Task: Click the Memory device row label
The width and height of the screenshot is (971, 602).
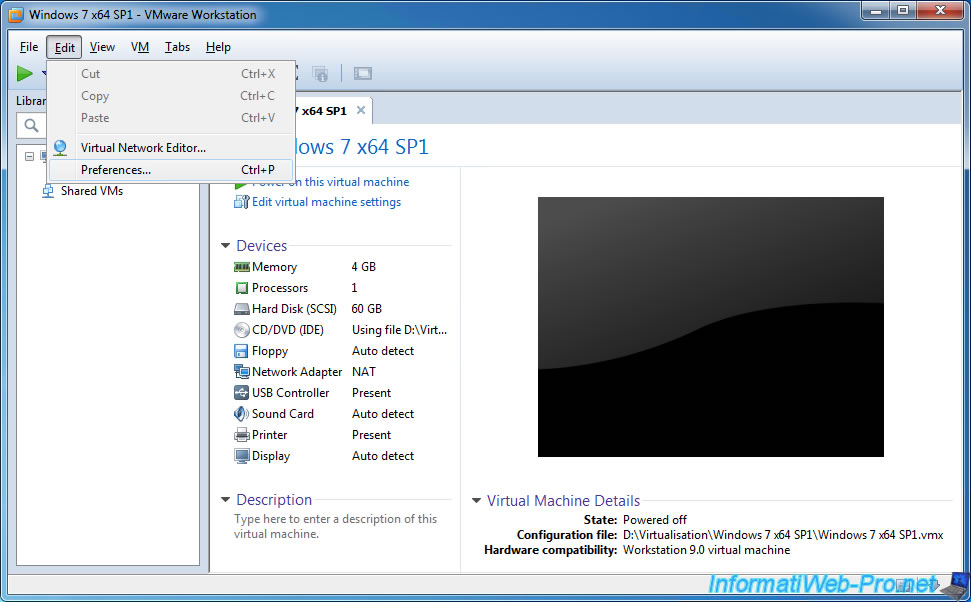Action: (x=274, y=267)
